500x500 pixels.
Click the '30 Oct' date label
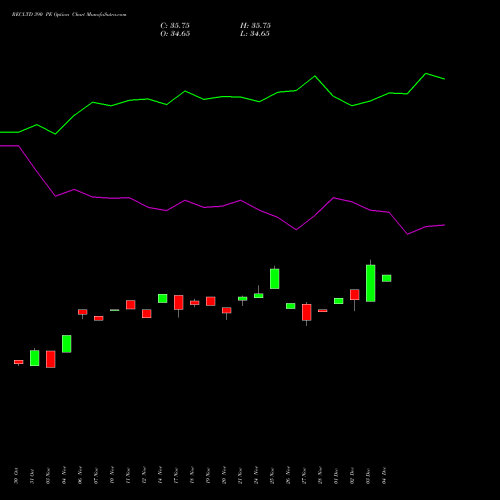[x=16, y=476]
